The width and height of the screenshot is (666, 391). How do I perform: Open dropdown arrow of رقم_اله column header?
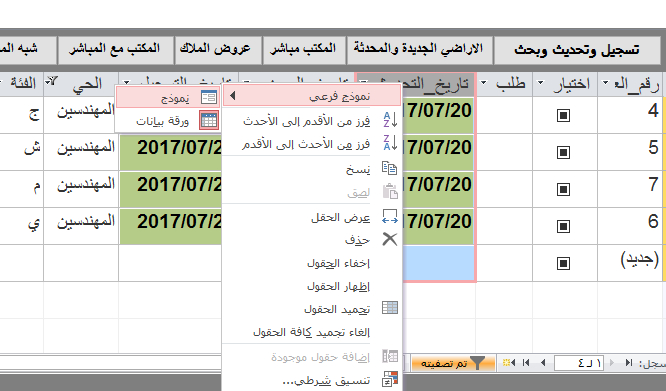[605, 83]
